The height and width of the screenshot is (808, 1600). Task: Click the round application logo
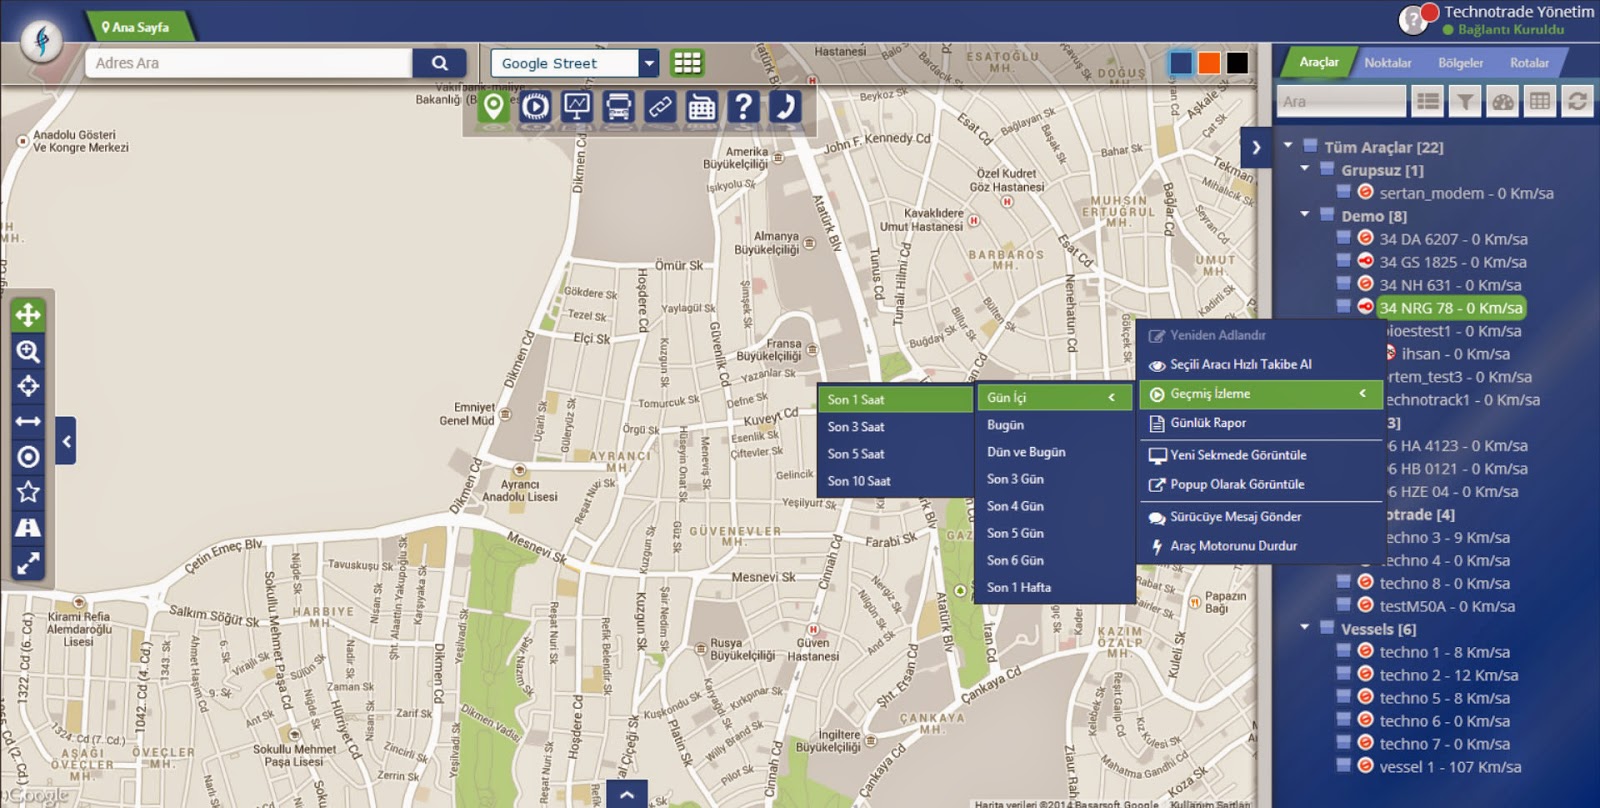pos(42,41)
